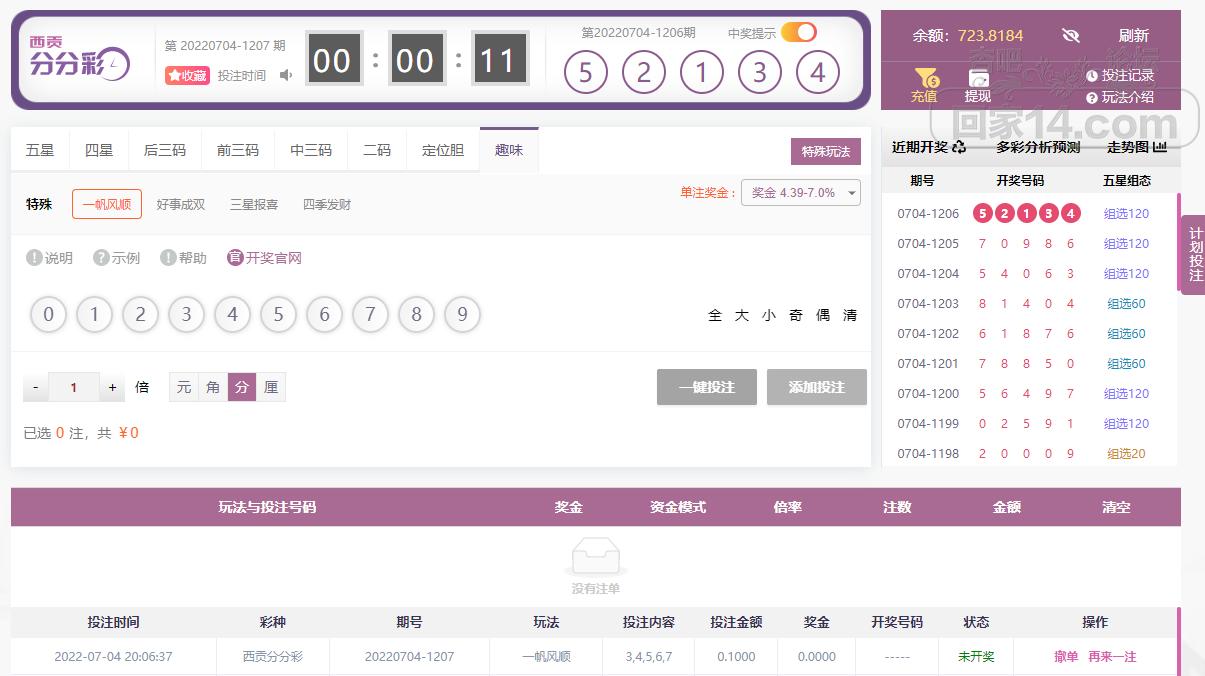
Task: Decrease multiplier with minus button
Action: [36, 387]
